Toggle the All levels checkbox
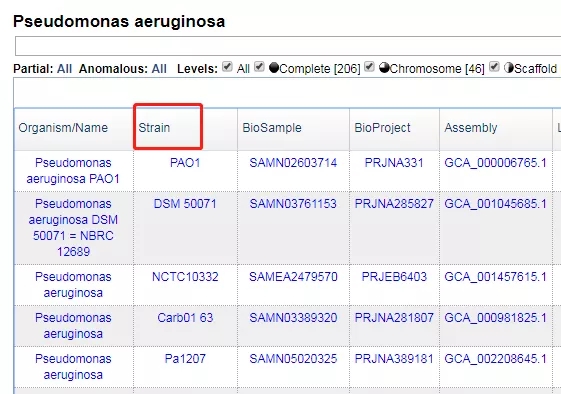 (227, 67)
